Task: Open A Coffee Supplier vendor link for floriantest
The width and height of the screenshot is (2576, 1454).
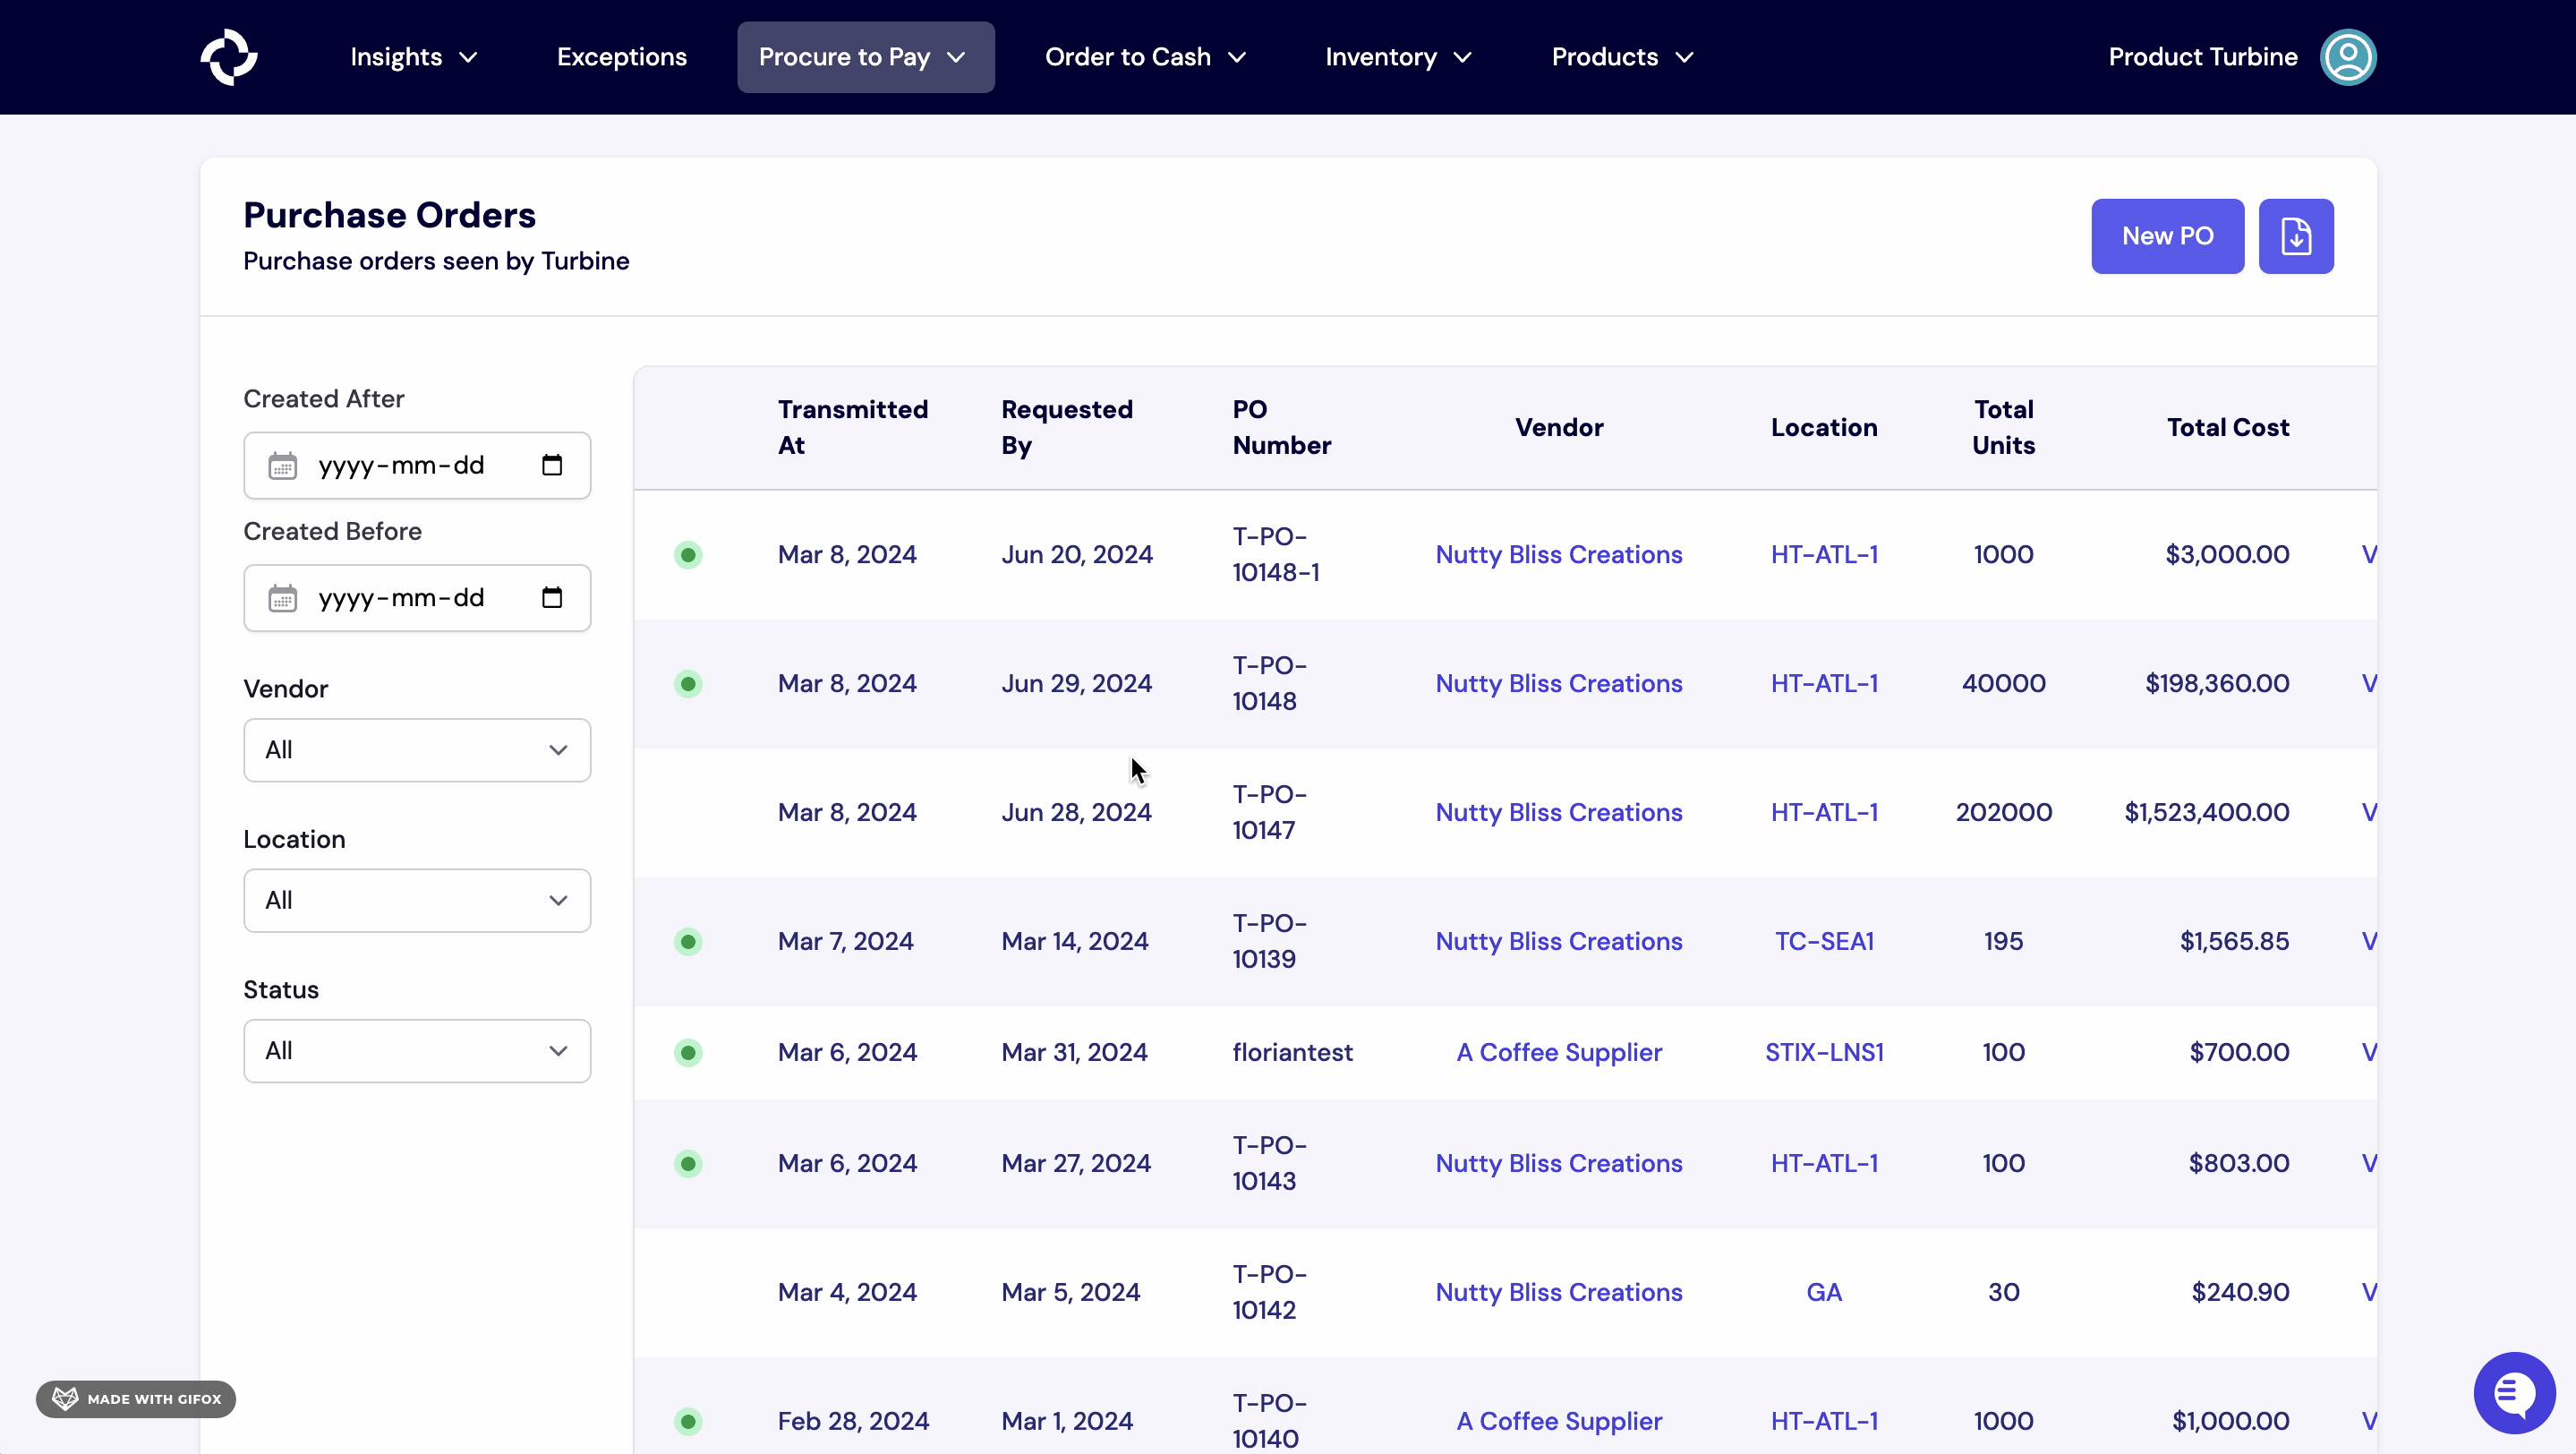Action: 1558,1053
